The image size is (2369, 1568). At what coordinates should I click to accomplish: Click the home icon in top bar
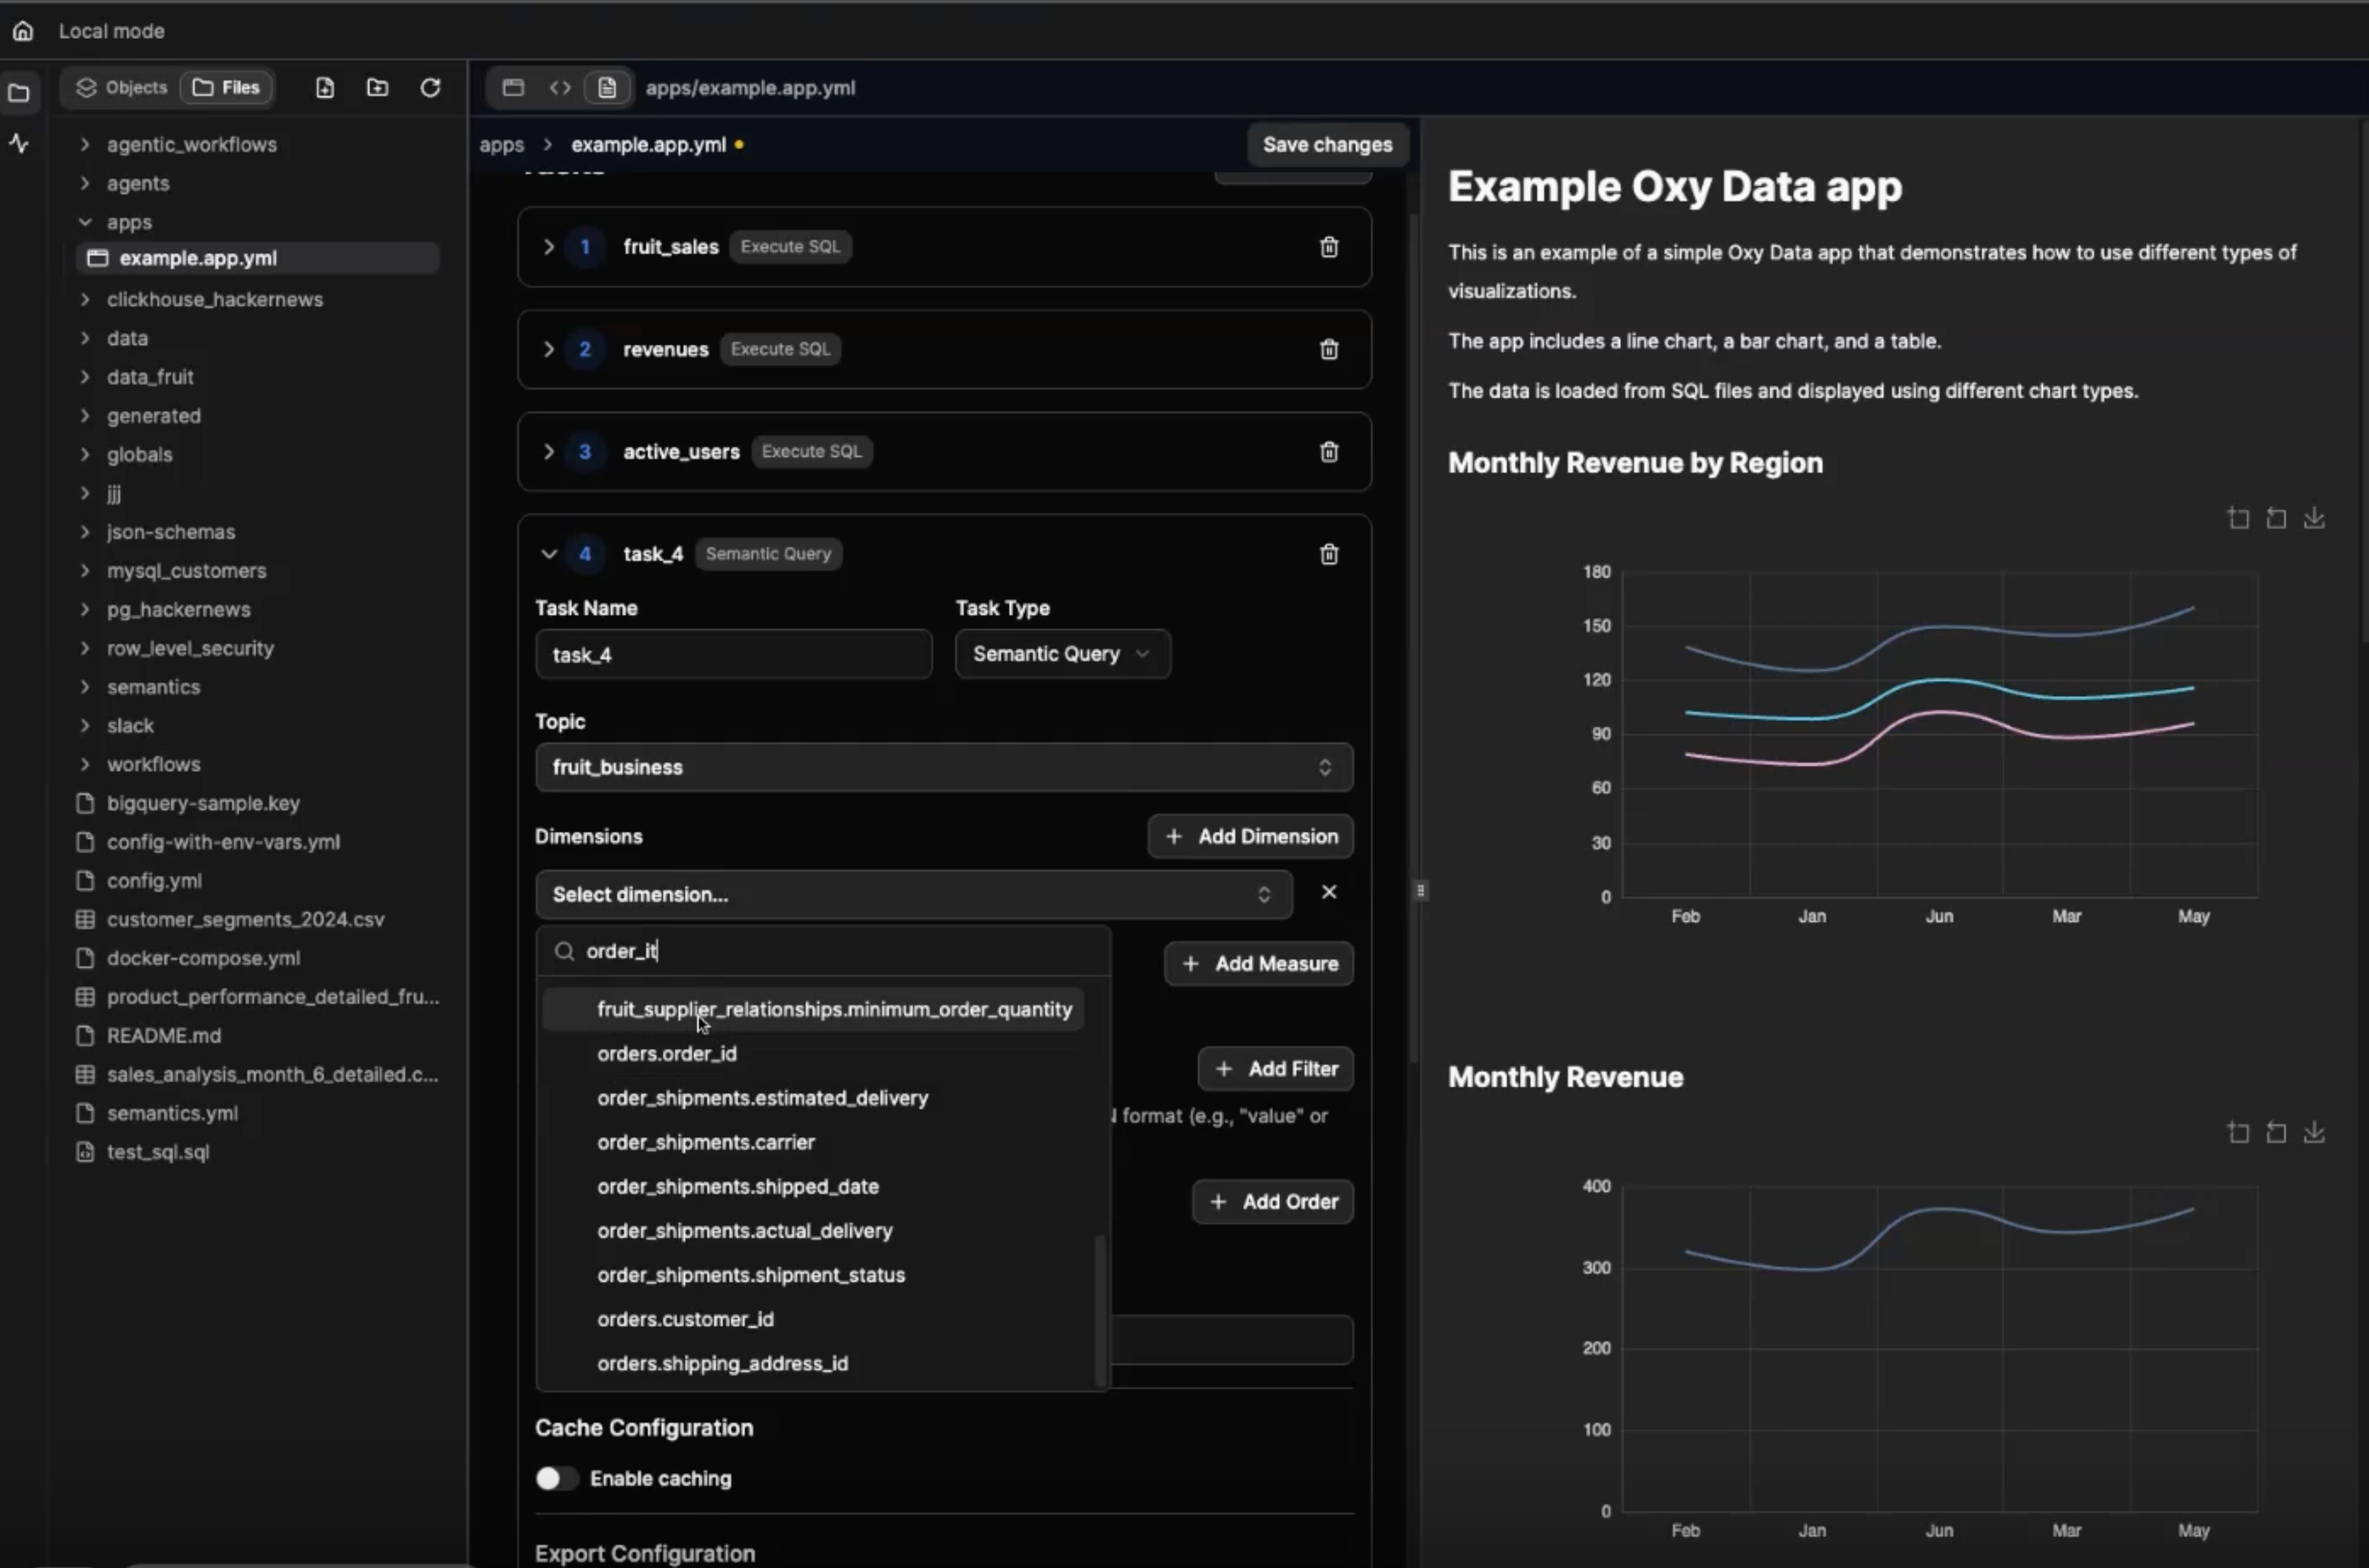23,31
